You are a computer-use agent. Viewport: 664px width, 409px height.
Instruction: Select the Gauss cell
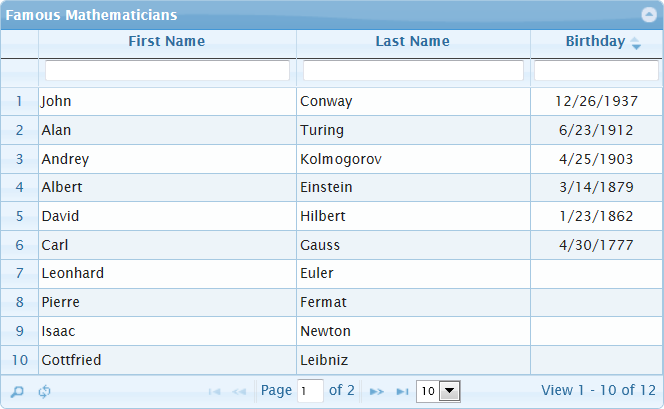(x=413, y=245)
